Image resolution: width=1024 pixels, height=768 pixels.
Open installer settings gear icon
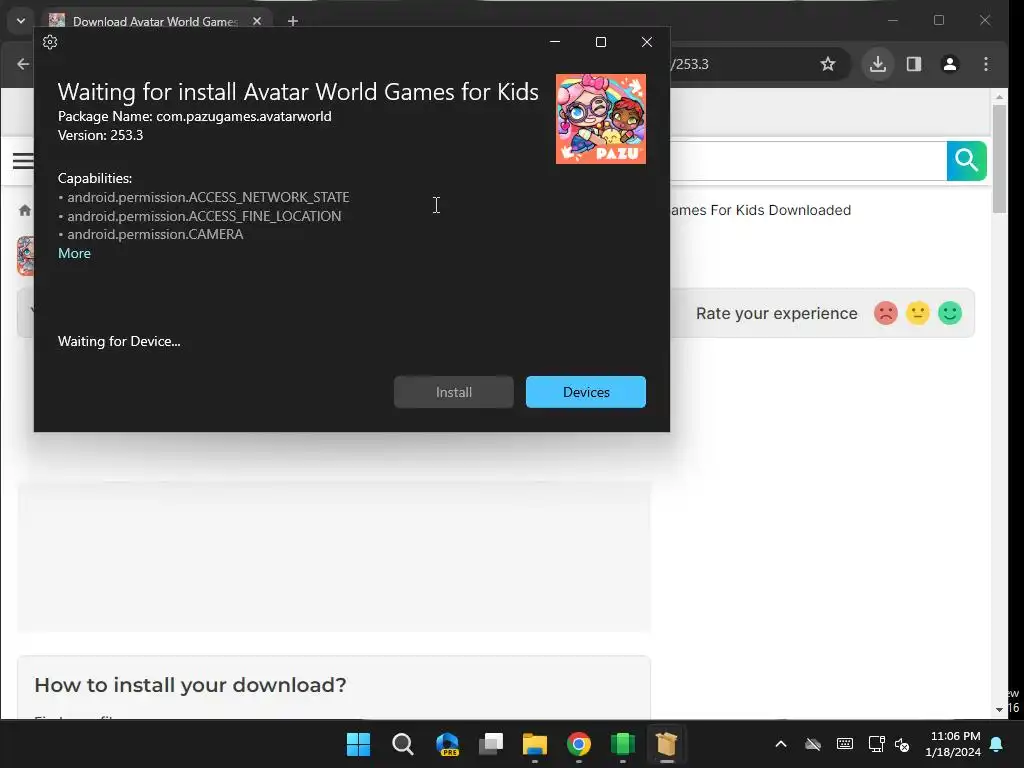(50, 42)
